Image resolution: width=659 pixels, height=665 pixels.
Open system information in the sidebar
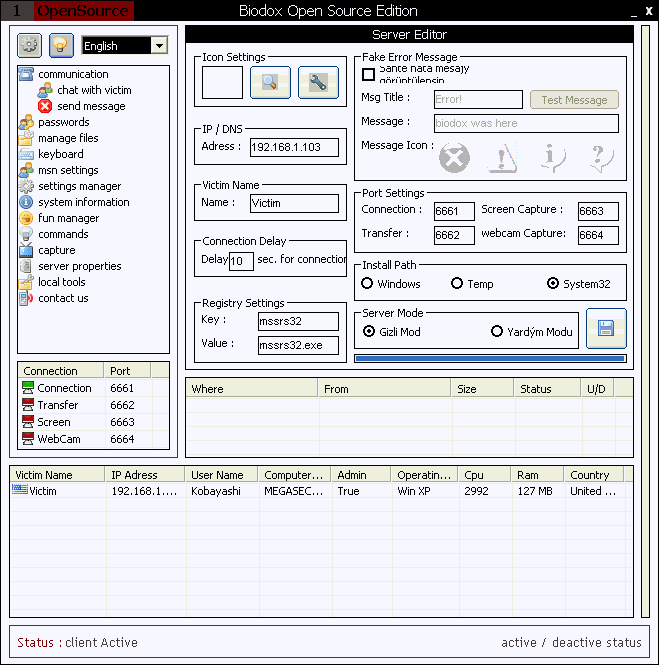(x=83, y=202)
